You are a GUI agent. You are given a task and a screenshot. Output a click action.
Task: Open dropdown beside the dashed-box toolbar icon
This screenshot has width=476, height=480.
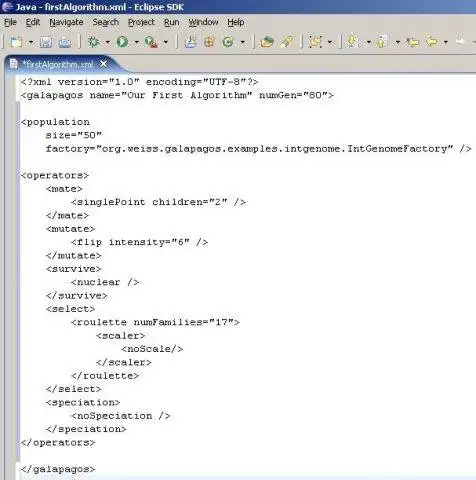[330, 42]
